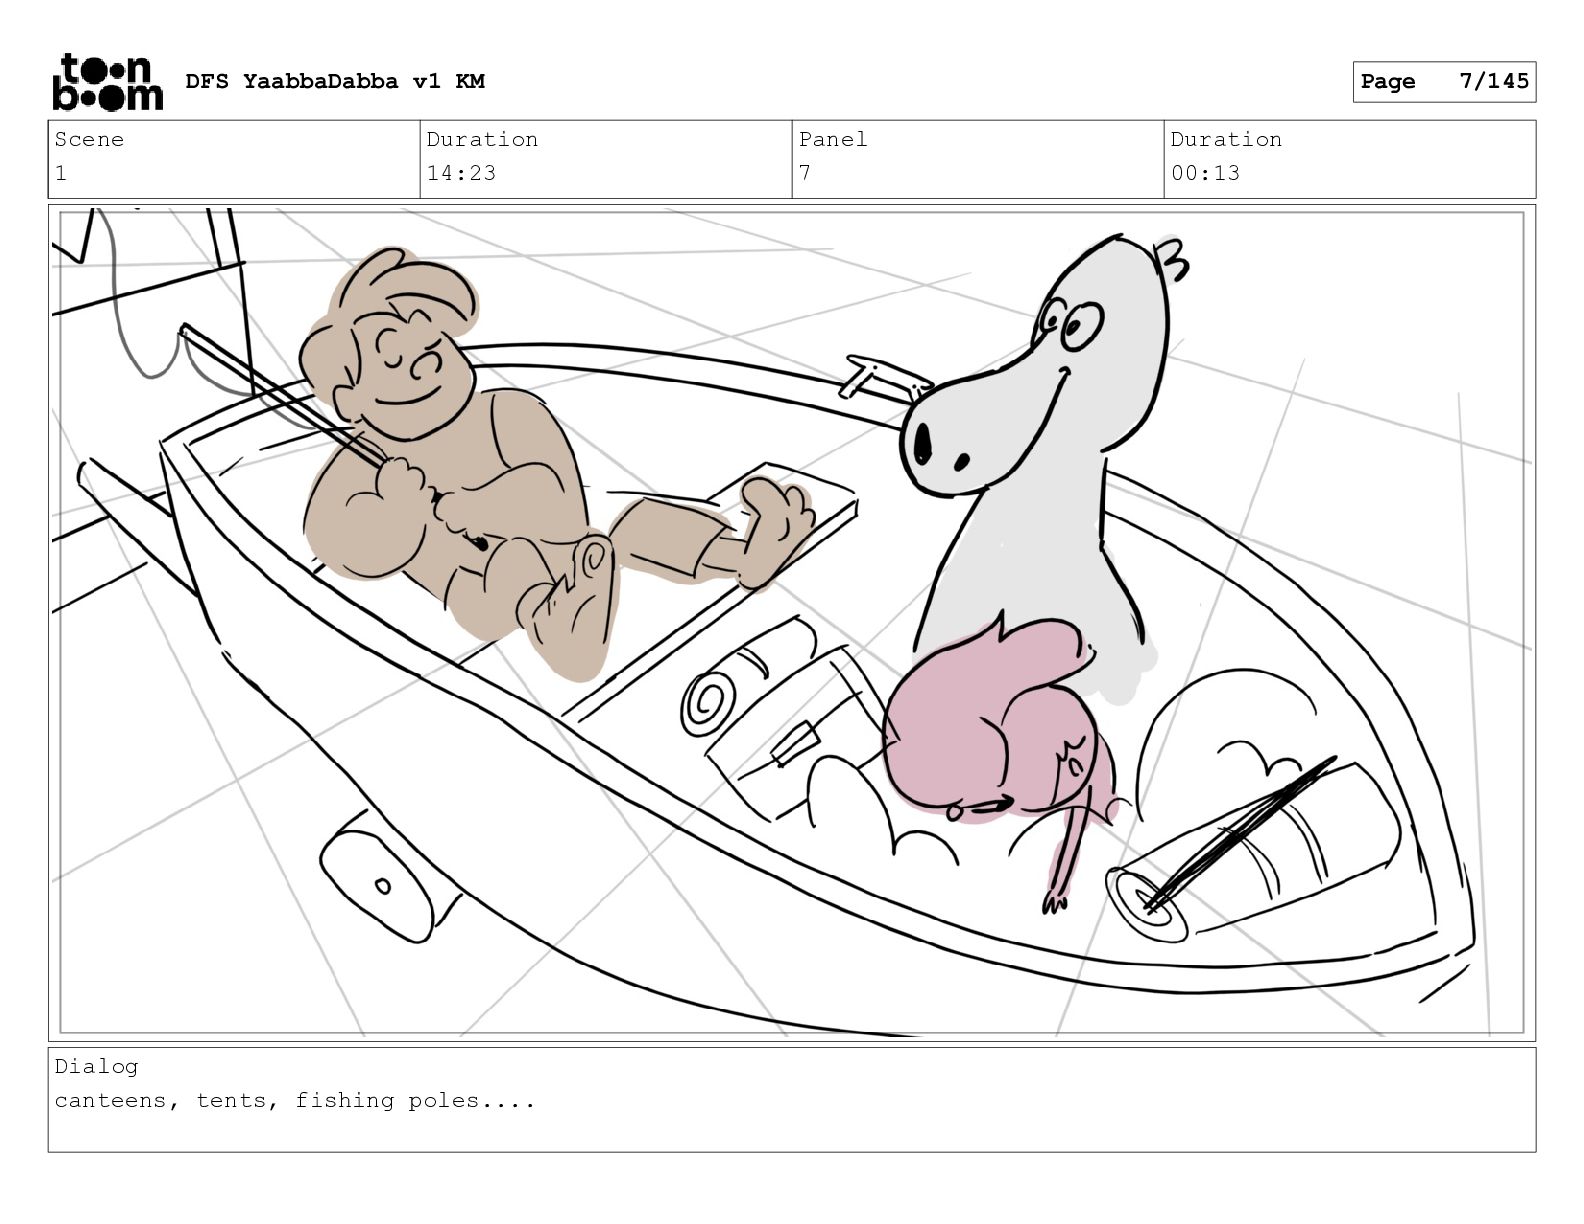Select dialog text 'canteens, tents, fishing poles....'
Image resolution: width=1584 pixels, height=1224 pixels.
(295, 1101)
